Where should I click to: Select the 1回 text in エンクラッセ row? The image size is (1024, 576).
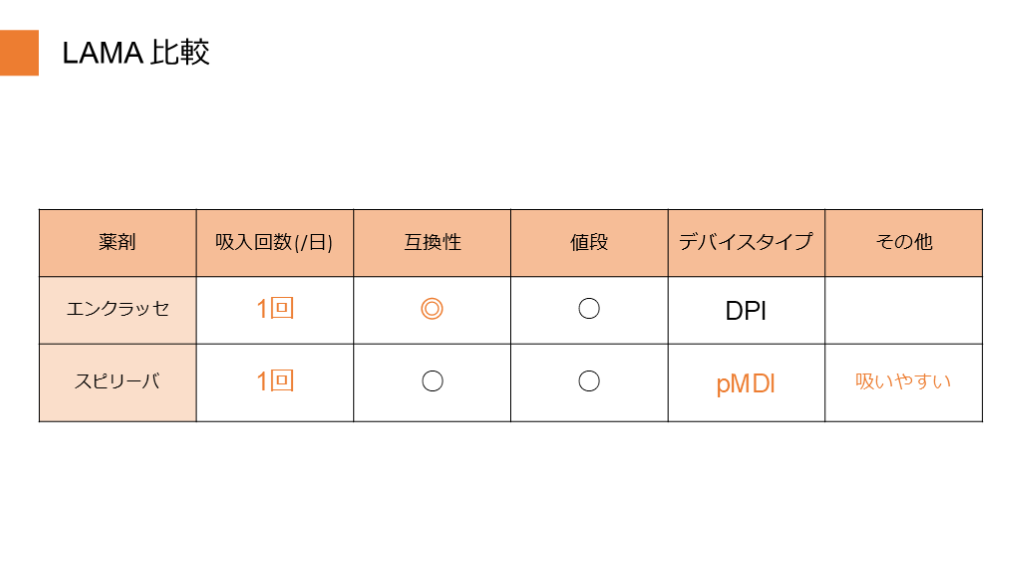click(x=274, y=310)
